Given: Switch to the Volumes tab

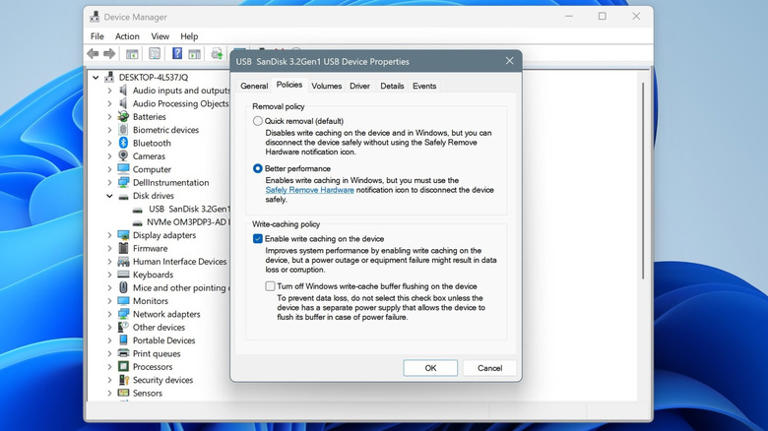Looking at the screenshot, I should (326, 86).
